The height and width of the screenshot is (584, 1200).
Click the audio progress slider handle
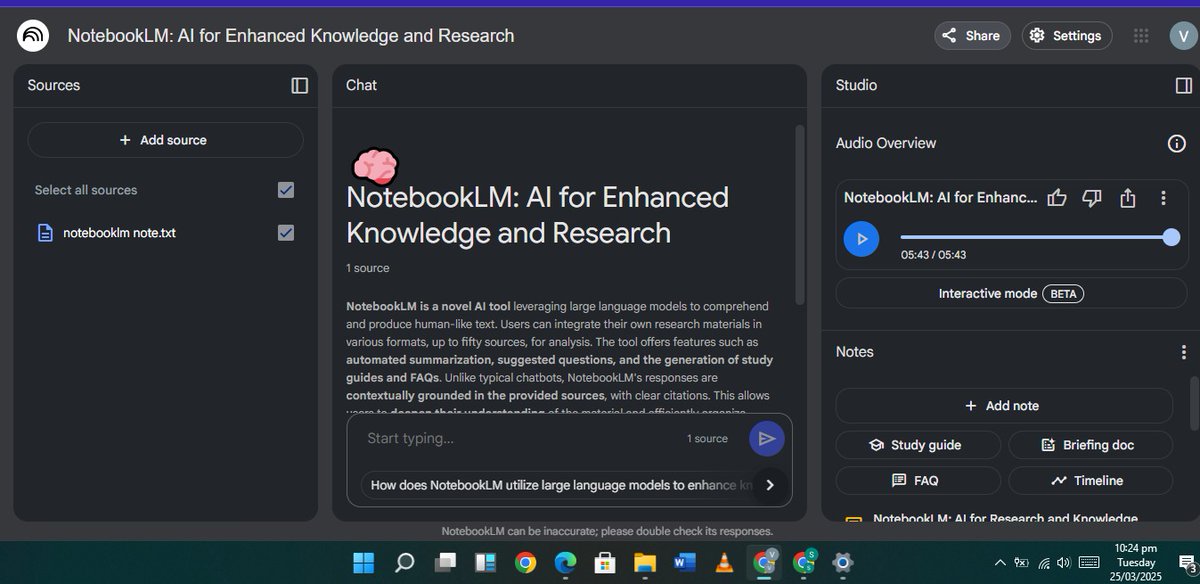pos(1171,237)
